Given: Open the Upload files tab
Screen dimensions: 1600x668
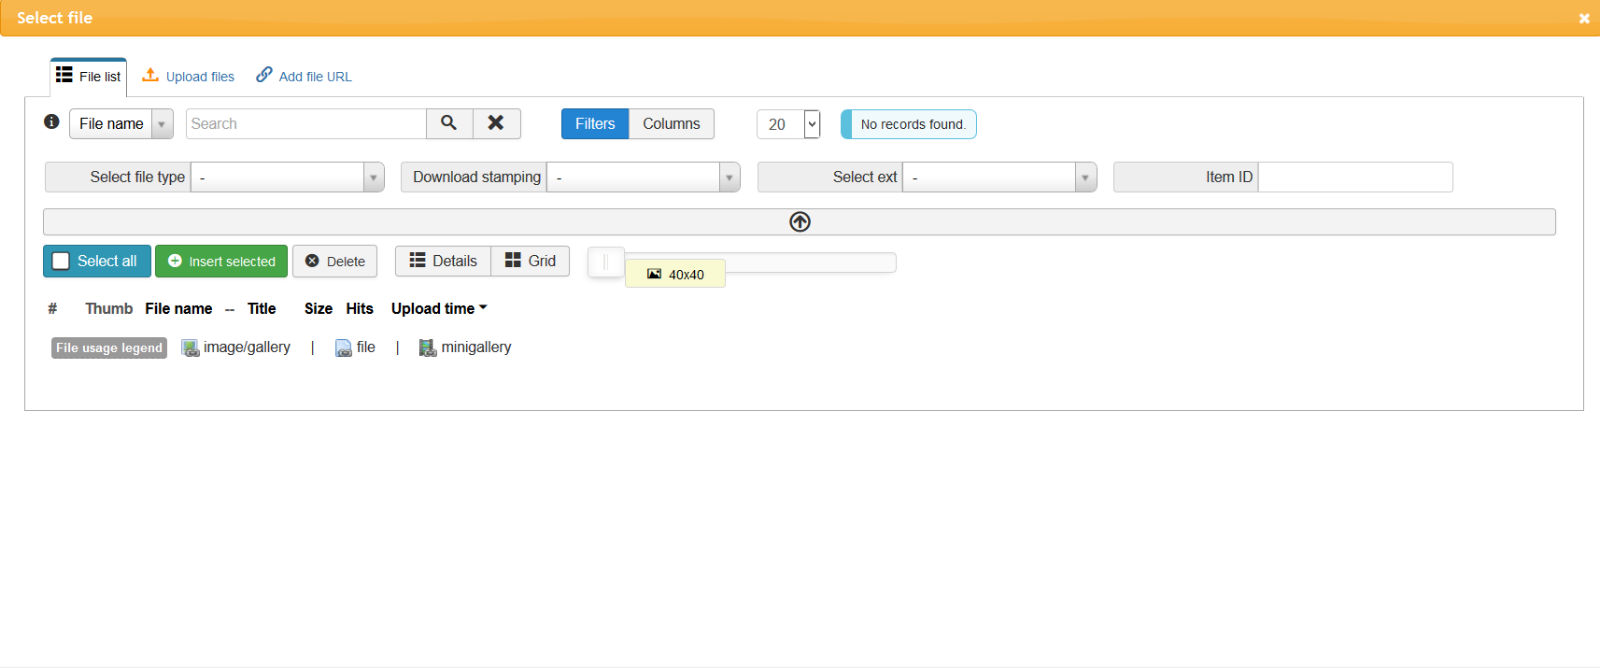Looking at the screenshot, I should 189,76.
